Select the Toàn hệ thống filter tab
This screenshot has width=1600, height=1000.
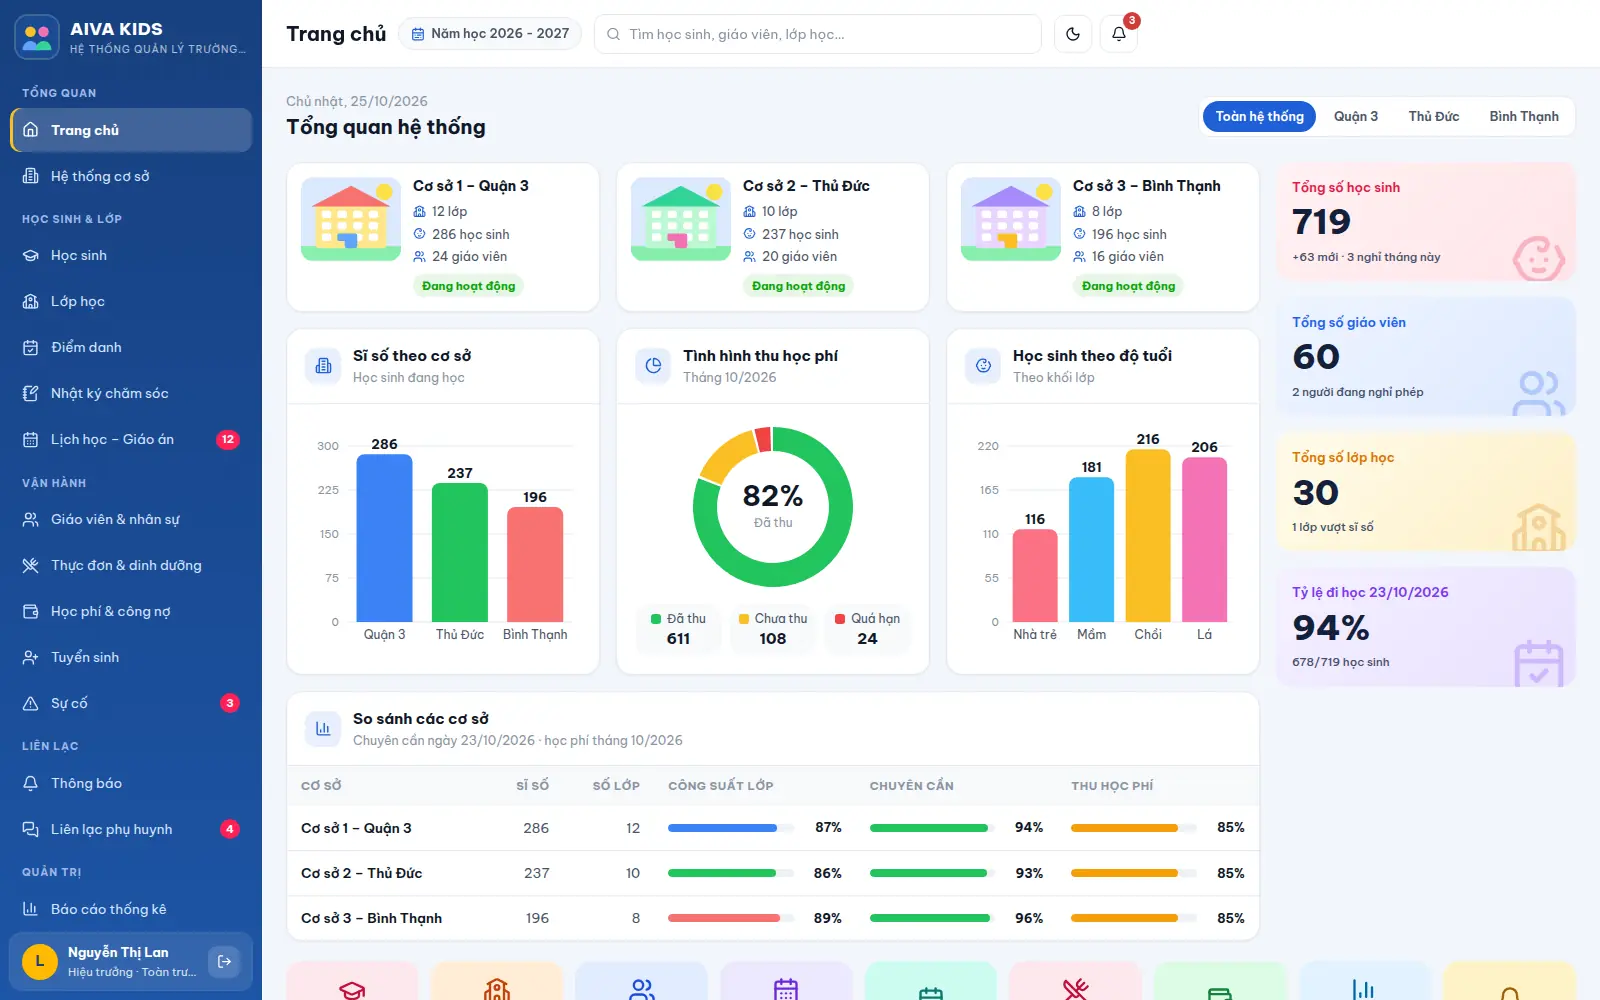click(1259, 116)
